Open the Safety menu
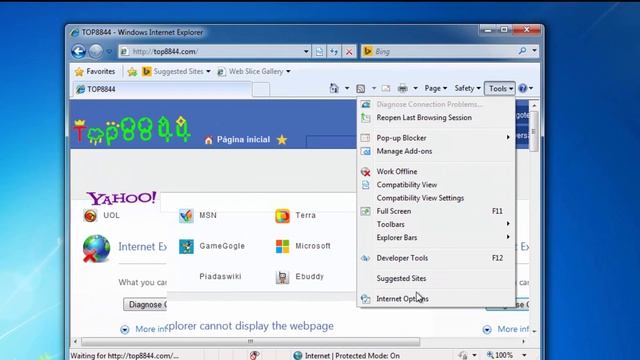 tap(467, 88)
